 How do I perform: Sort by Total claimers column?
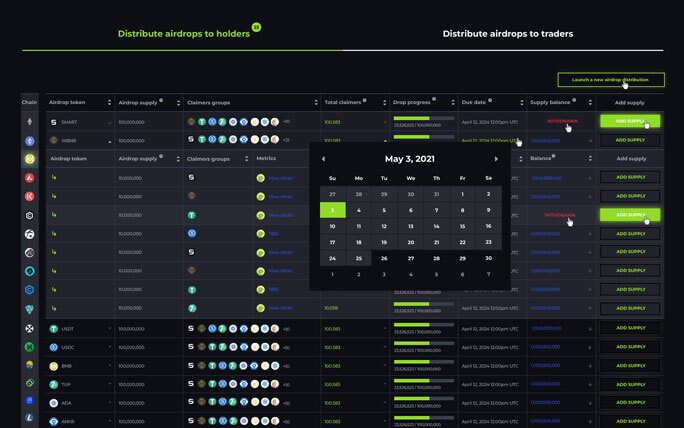[x=384, y=103]
